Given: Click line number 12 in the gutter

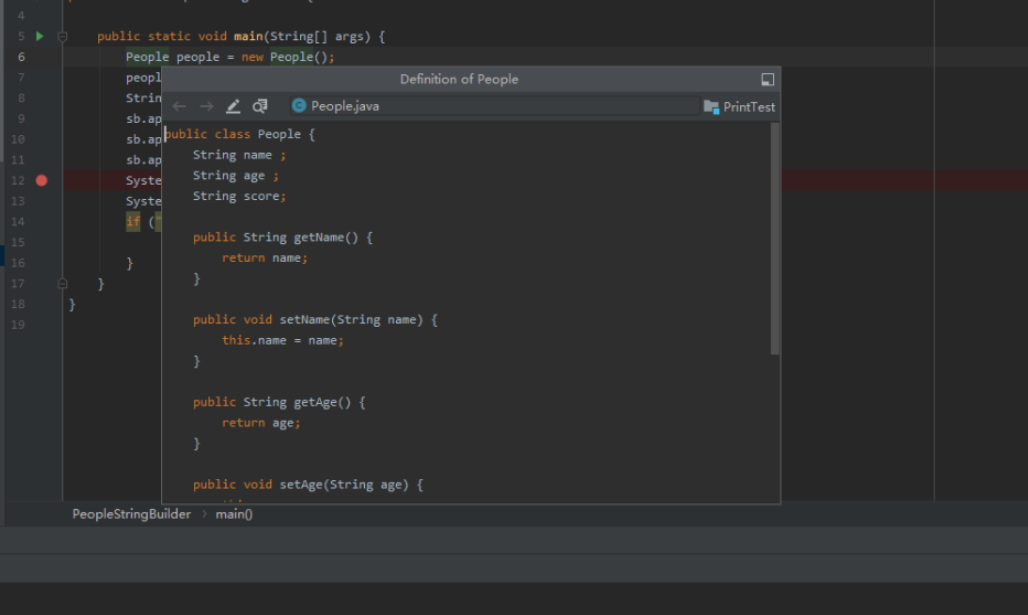Looking at the screenshot, I should click(x=18, y=180).
